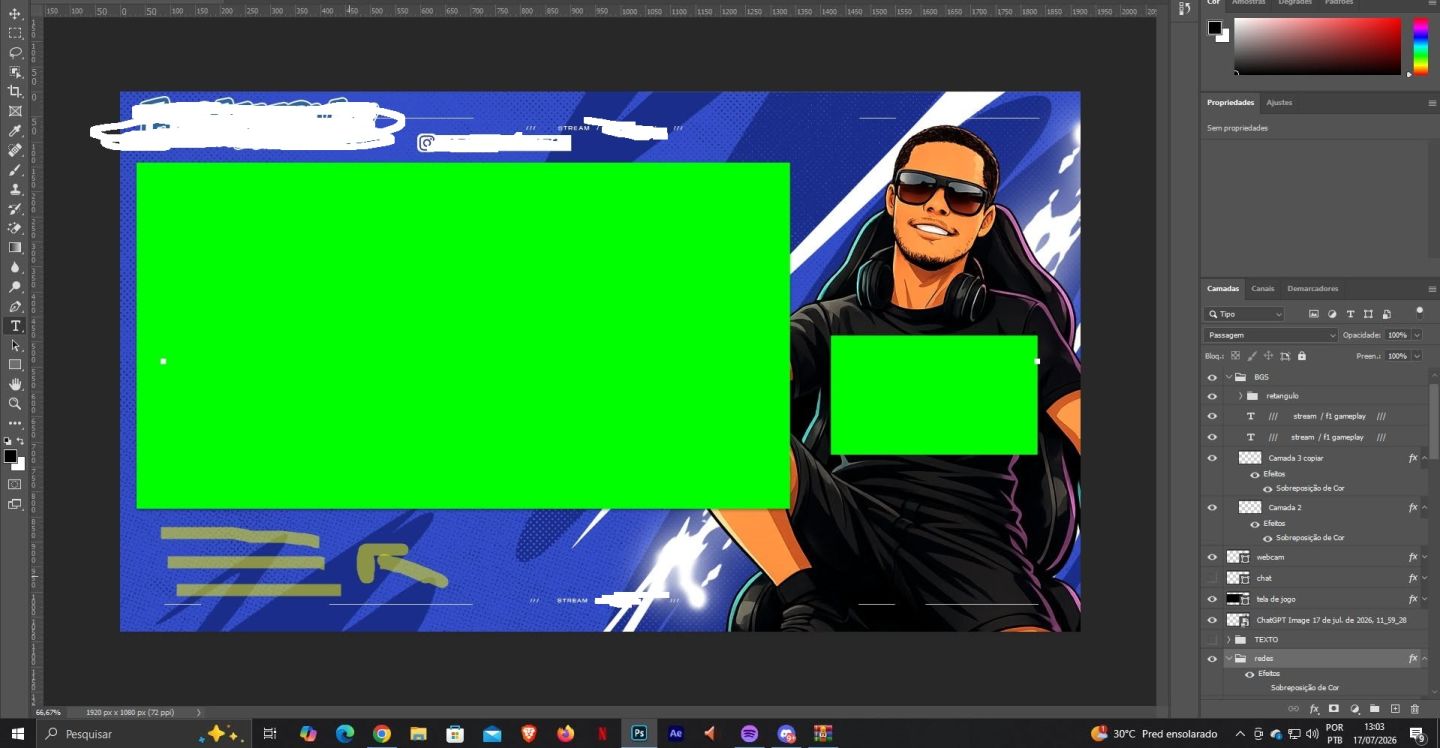Click the rainbow hue slider in Color panel
1440x748 pixels.
click(1420, 46)
